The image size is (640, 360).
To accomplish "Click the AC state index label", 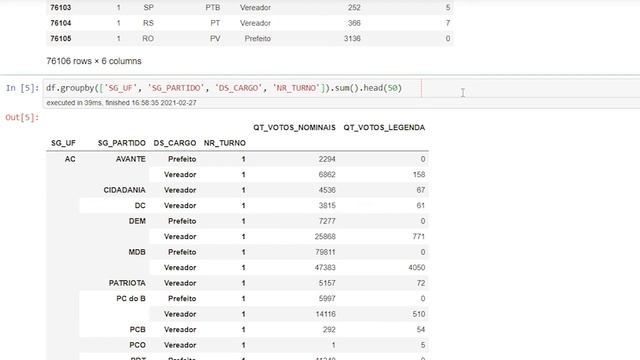I will click(70, 159).
